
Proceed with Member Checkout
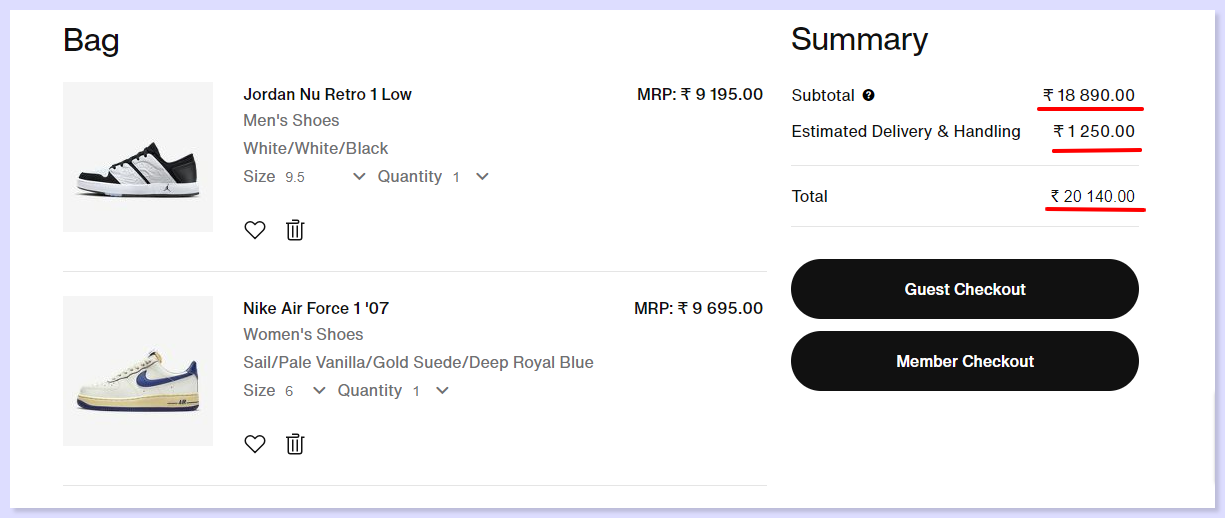(965, 361)
